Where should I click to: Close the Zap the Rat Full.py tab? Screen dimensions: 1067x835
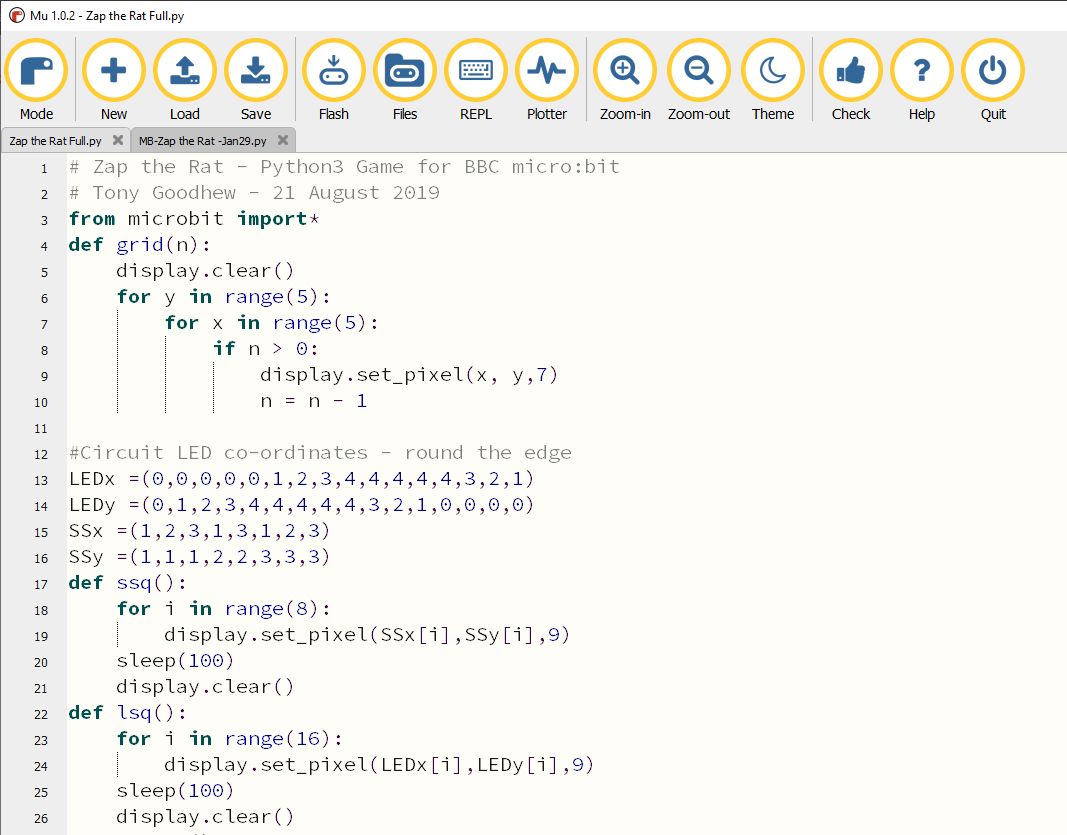pos(118,141)
